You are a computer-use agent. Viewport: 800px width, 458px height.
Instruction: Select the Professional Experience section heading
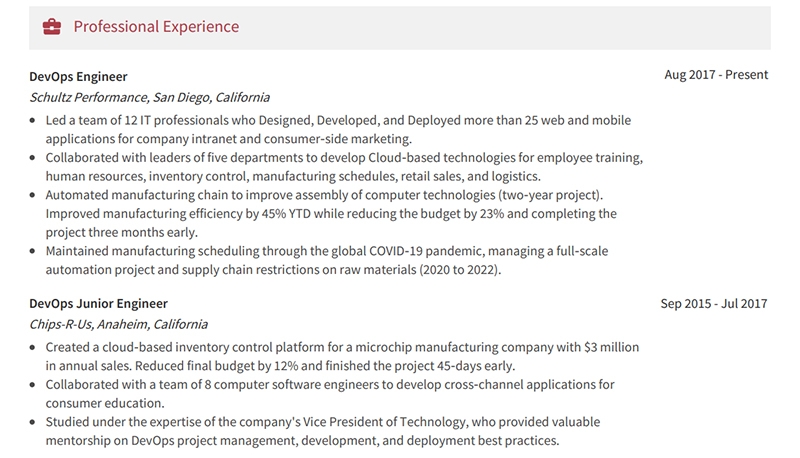[x=156, y=27]
